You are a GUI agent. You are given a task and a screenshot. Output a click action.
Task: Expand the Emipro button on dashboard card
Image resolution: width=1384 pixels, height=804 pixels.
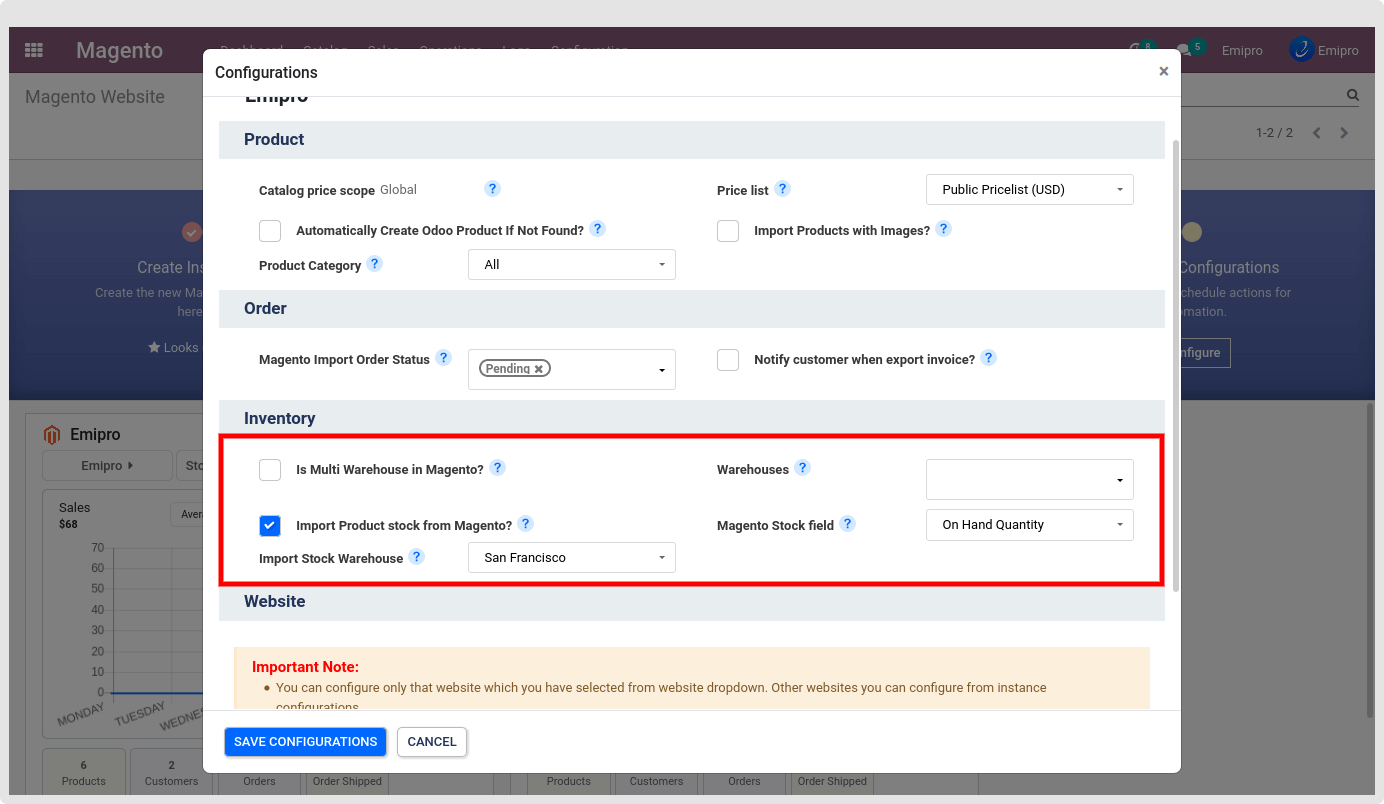pos(107,466)
